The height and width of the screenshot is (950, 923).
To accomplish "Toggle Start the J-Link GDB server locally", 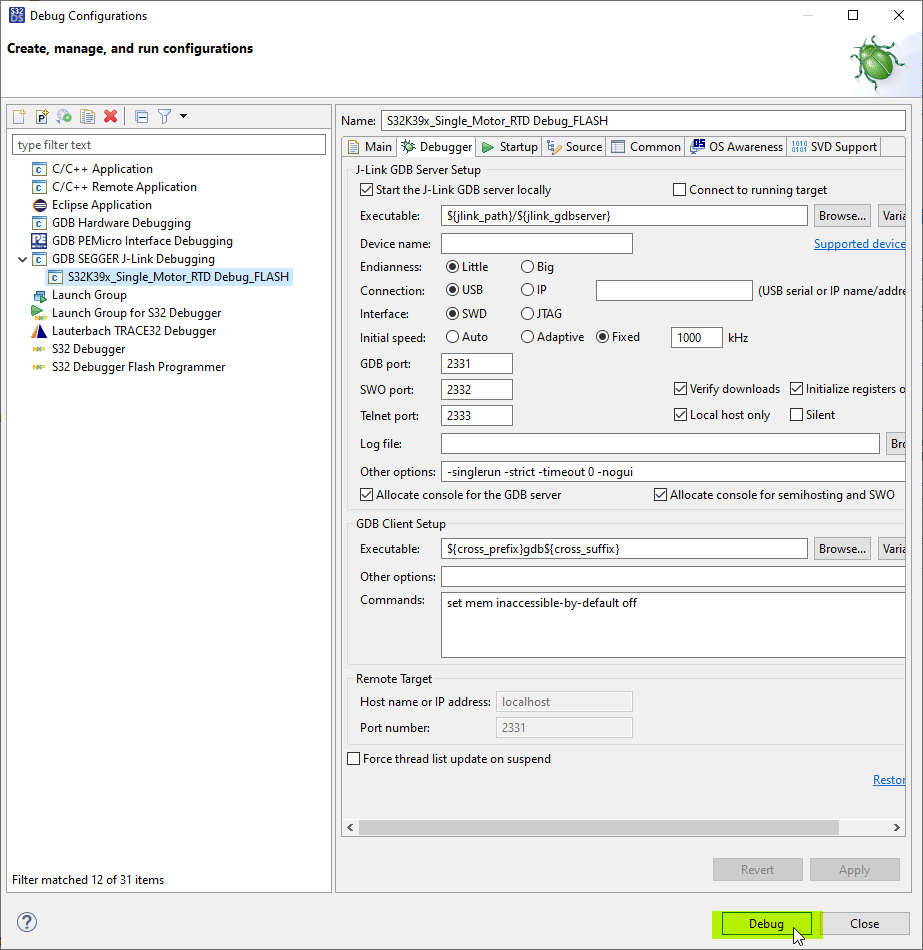I will click(366, 190).
